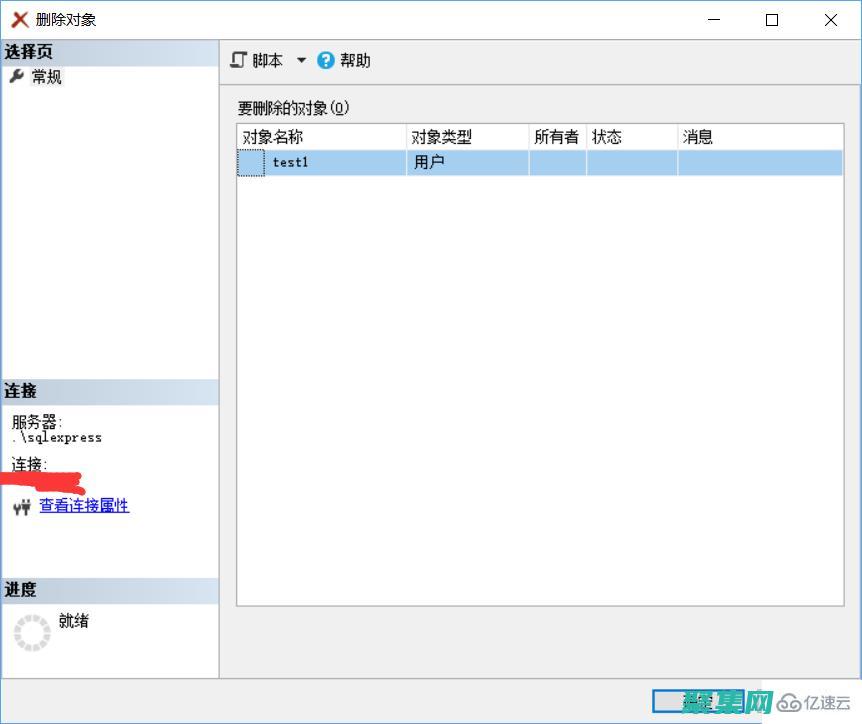This screenshot has width=862, height=724.
Task: Click the row selector box before test1
Action: 251,163
